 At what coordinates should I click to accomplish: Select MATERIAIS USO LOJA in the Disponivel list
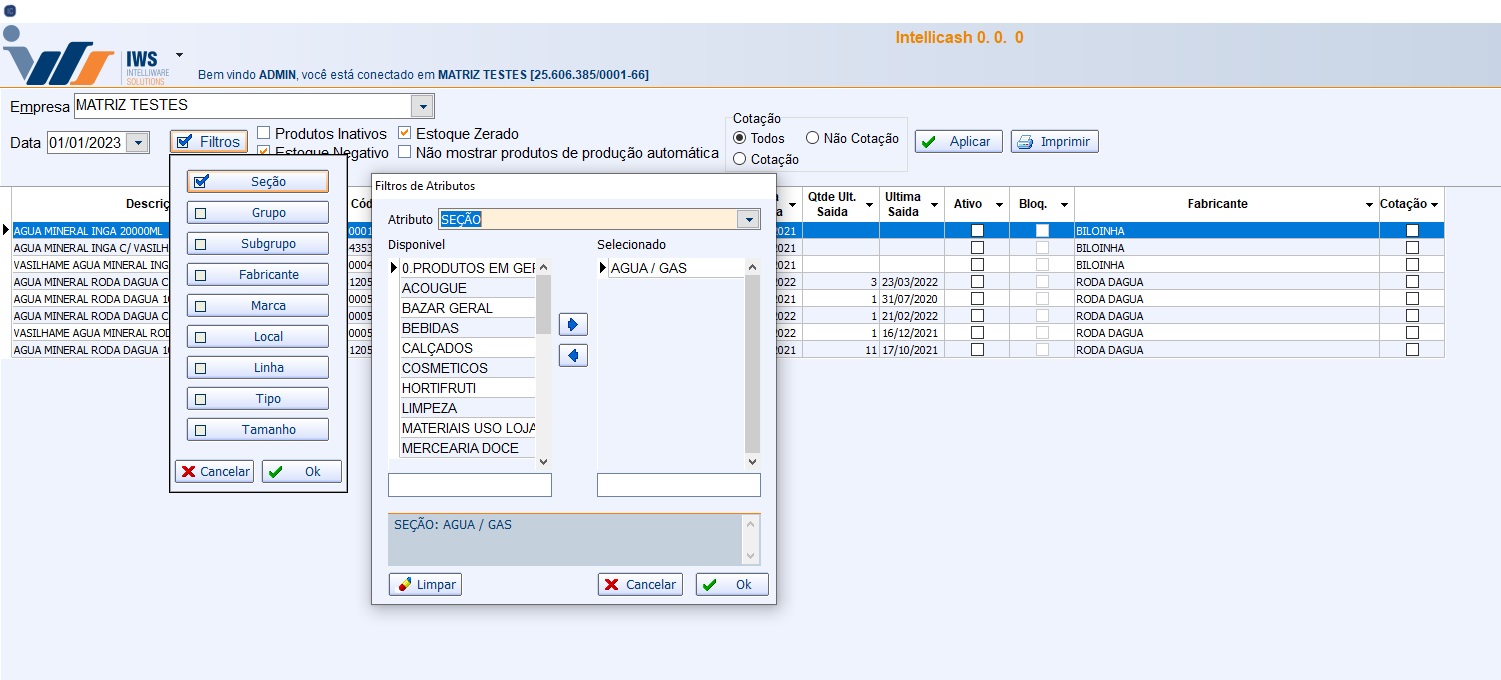pos(468,428)
